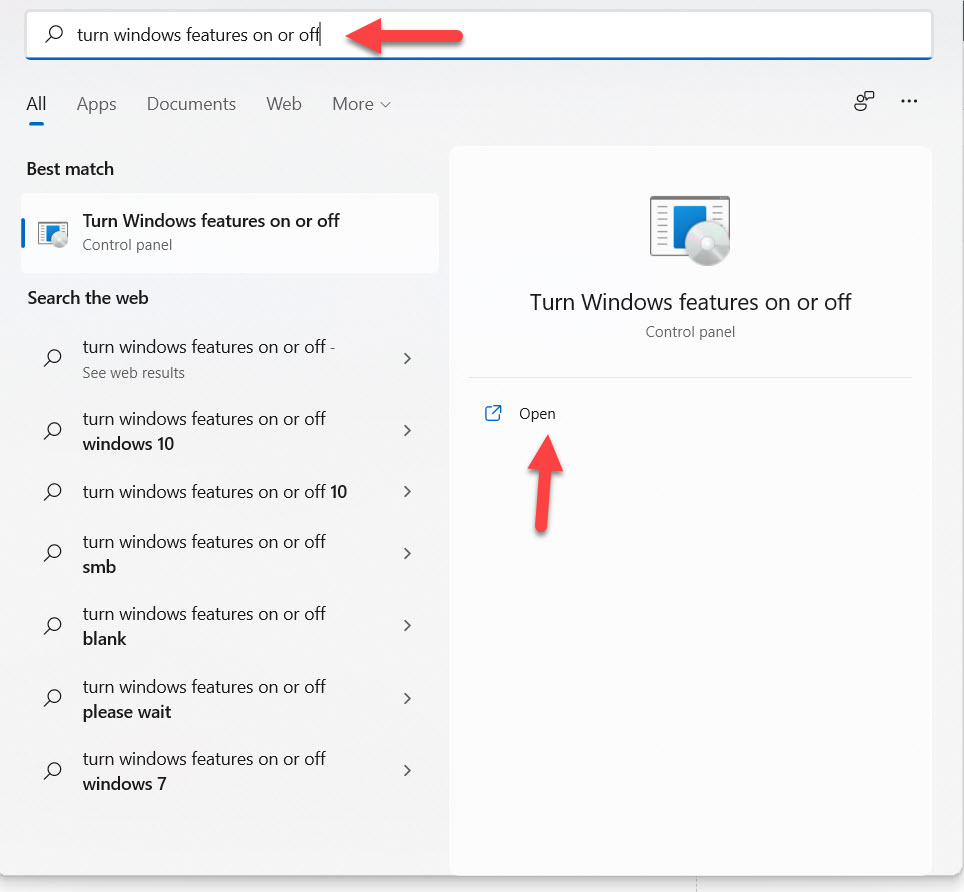Image resolution: width=964 pixels, height=892 pixels.
Task: Open the three-dot more options menu
Action: pos(908,101)
